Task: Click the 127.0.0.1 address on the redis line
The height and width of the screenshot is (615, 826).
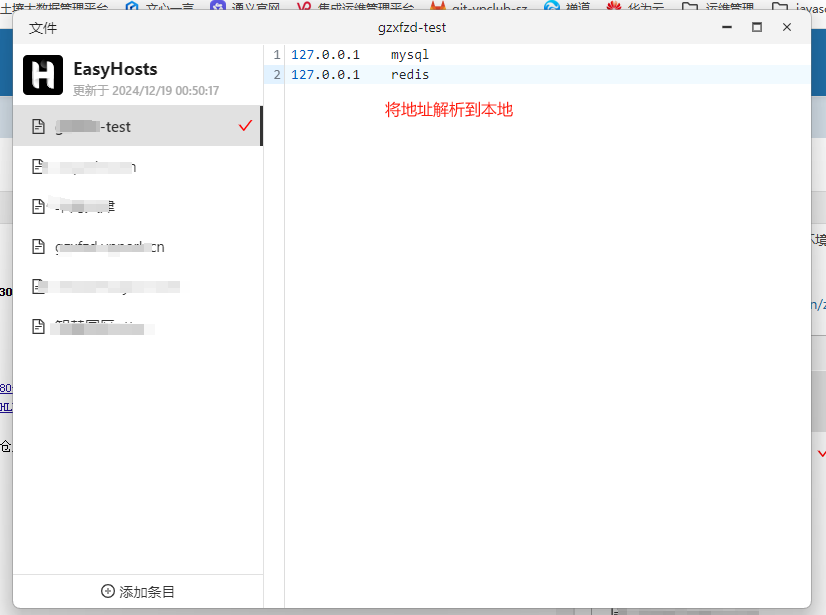Action: 326,75
